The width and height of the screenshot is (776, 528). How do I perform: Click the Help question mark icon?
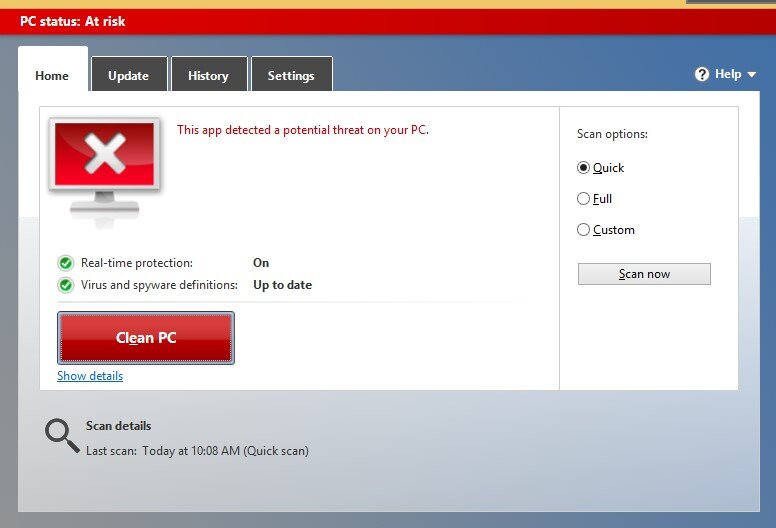[x=702, y=74]
